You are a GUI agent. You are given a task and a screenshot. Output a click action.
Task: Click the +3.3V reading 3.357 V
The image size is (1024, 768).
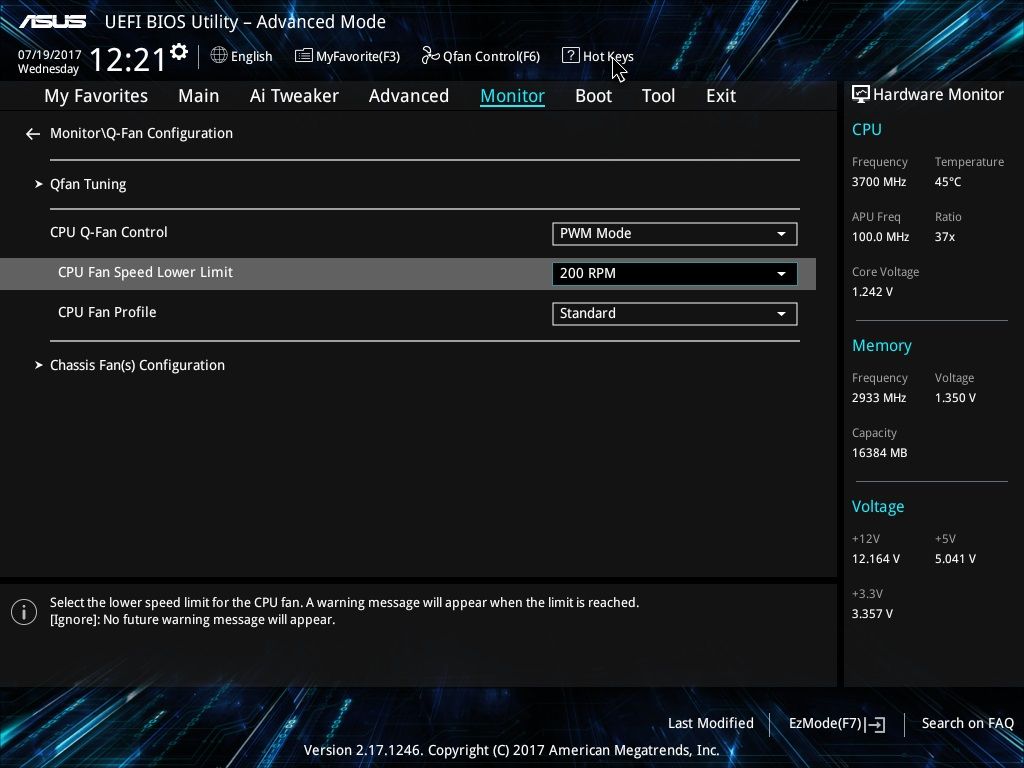coord(872,614)
